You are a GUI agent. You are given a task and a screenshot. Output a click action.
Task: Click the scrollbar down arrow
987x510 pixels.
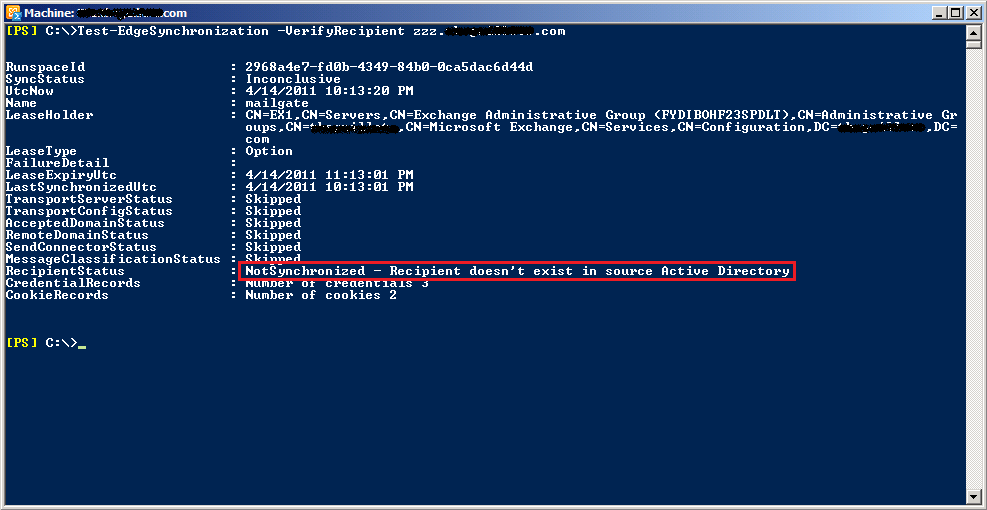coord(973,496)
